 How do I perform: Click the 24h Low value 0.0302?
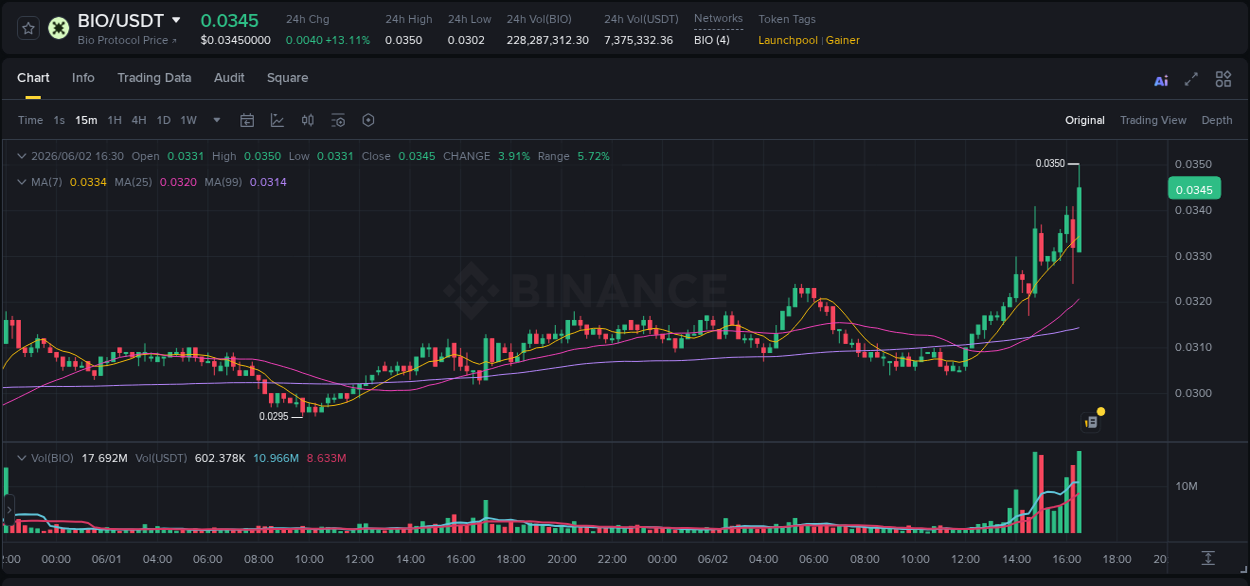466,40
